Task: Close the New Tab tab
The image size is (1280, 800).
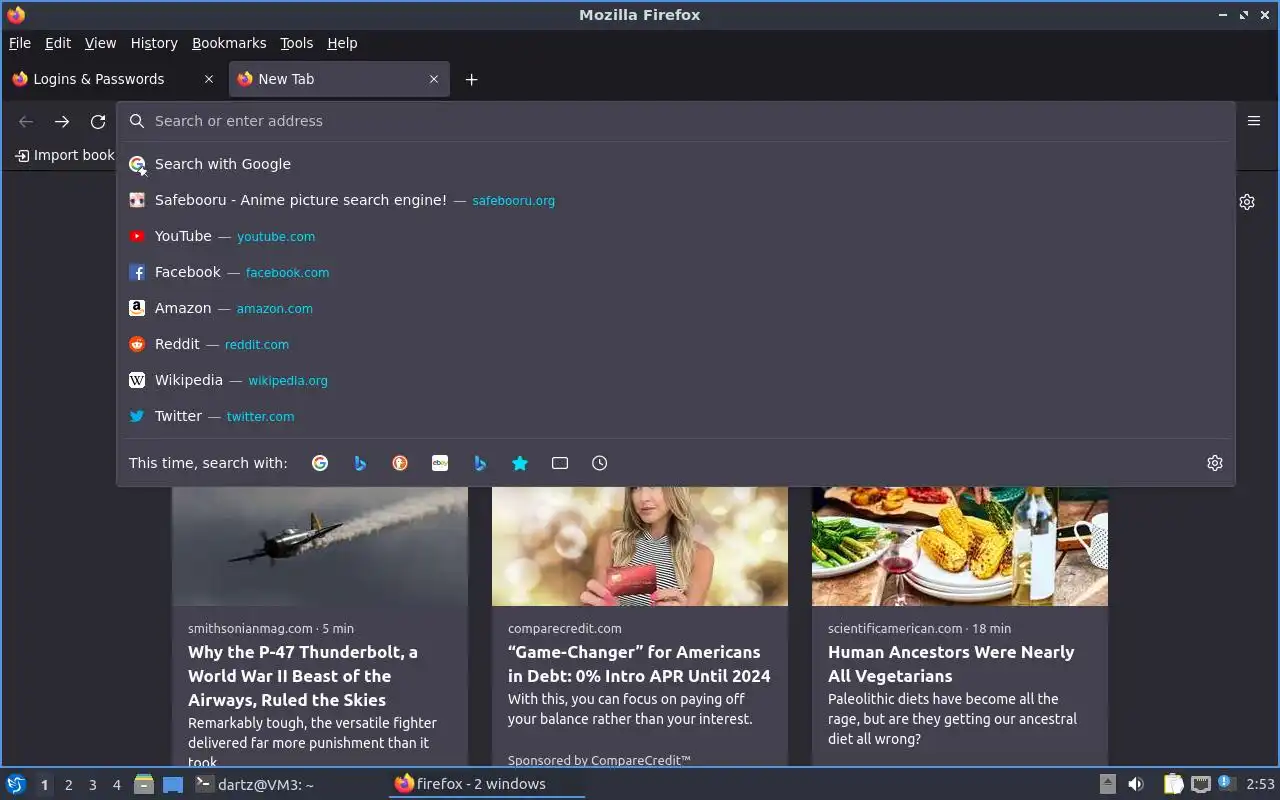Action: click(434, 79)
